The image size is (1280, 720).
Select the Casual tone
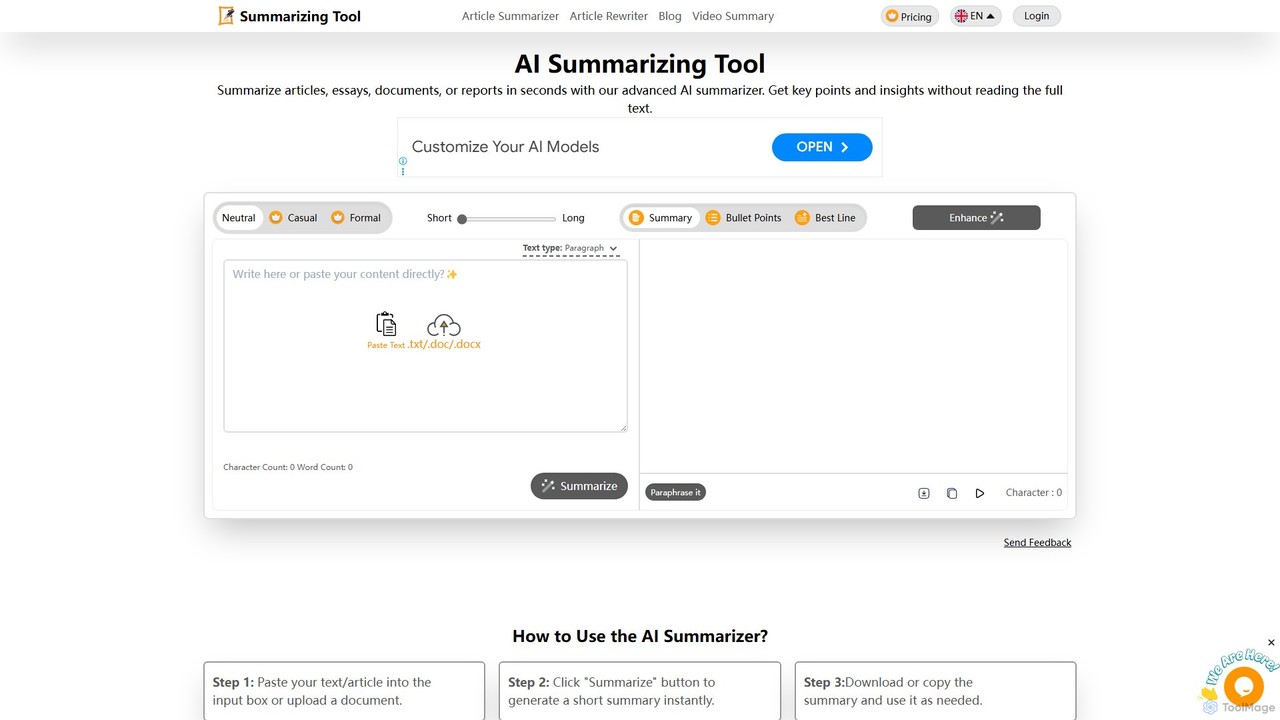293,218
